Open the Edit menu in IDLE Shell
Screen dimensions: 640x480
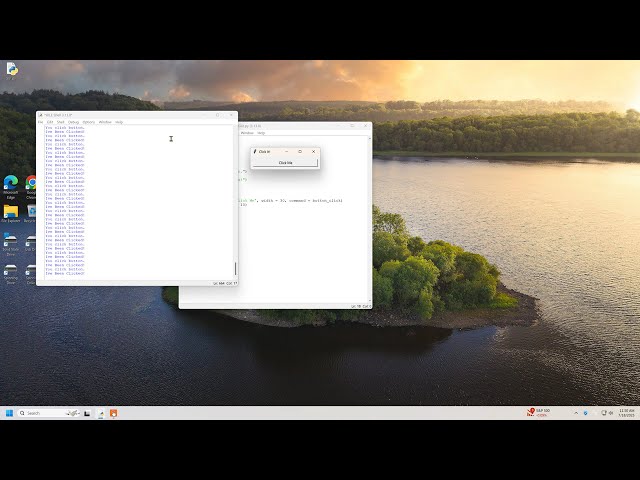[x=50, y=122]
